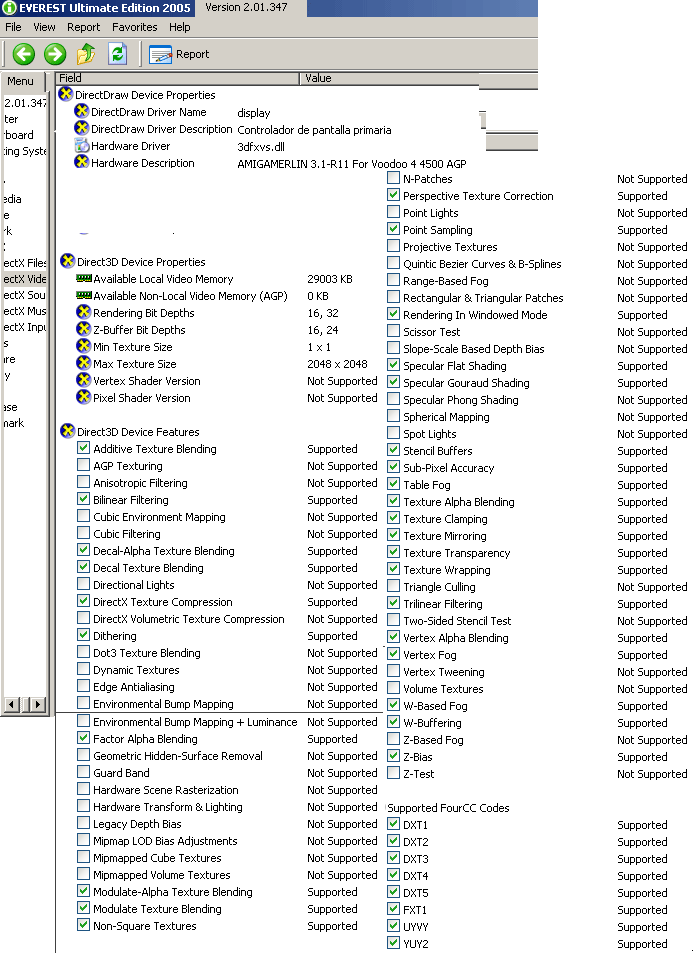The width and height of the screenshot is (693, 953).
Task: Select the DirectDraw Device Properties header icon
Action: tap(66, 94)
